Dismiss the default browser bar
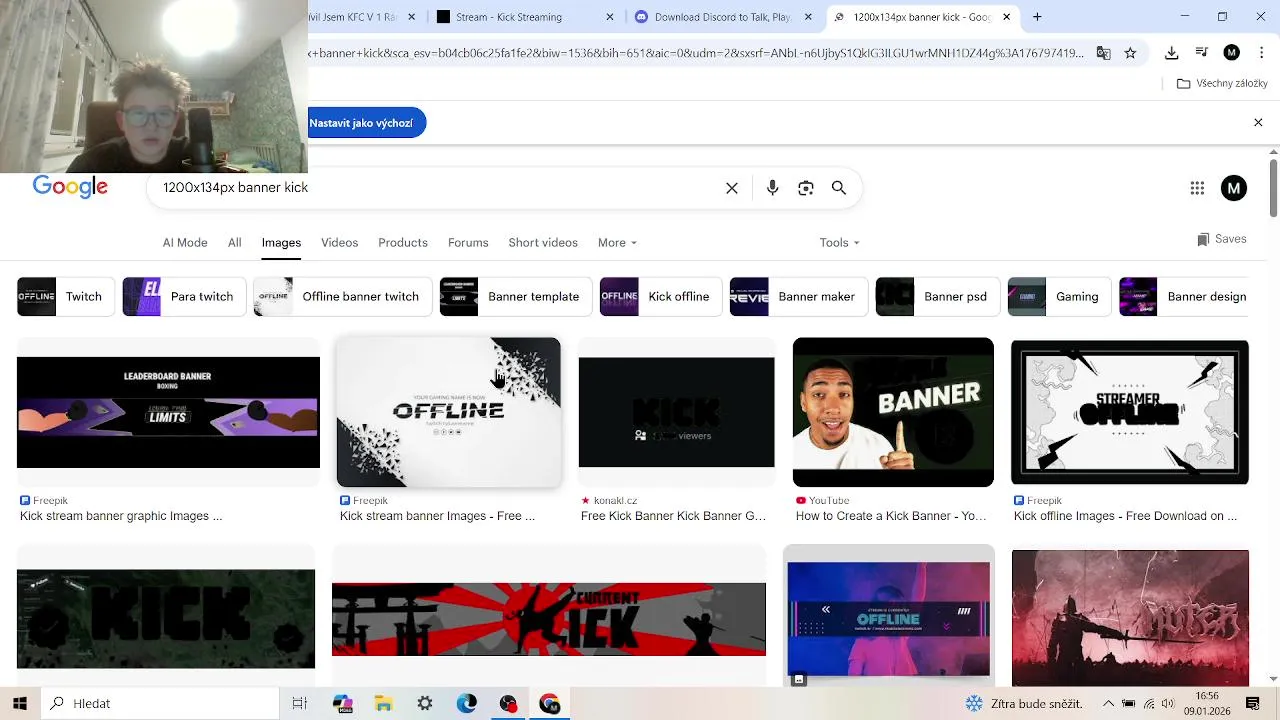1280x720 pixels. click(1258, 122)
